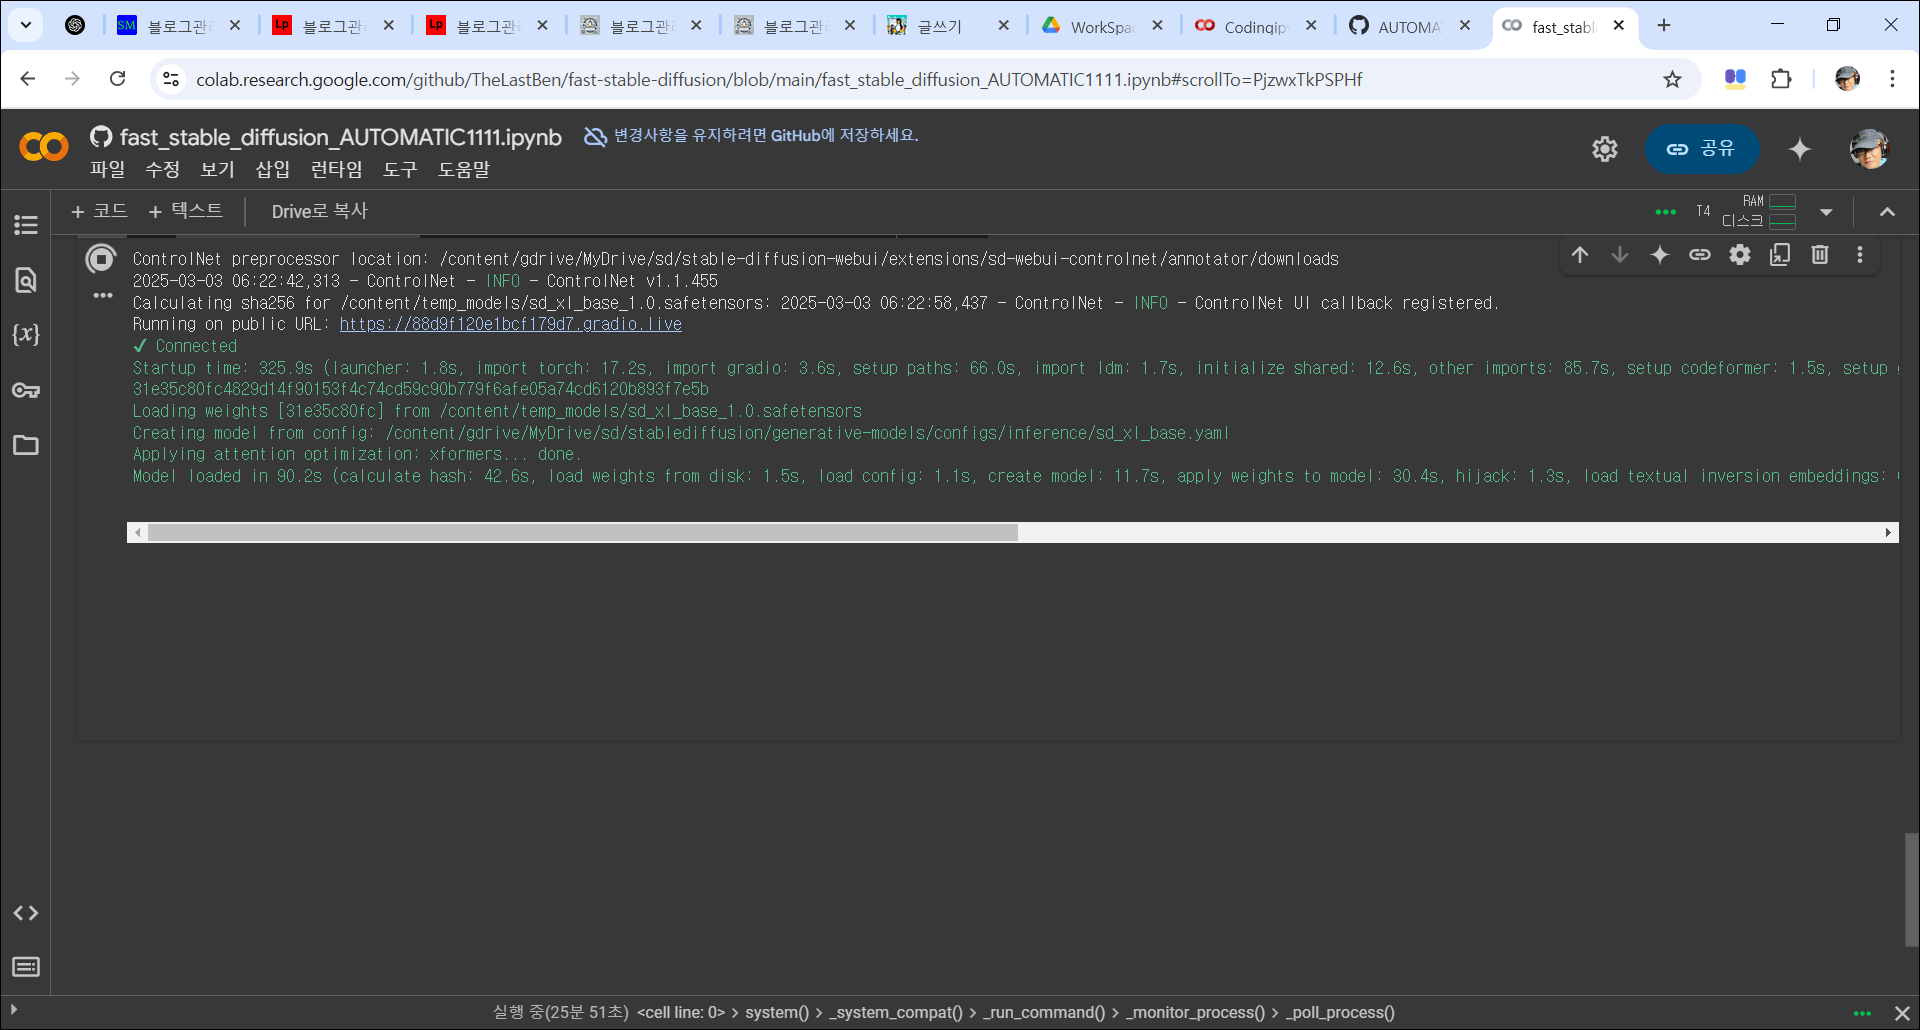Image resolution: width=1920 pixels, height=1030 pixels.
Task: Open browser tab search dropdown
Action: [26, 25]
